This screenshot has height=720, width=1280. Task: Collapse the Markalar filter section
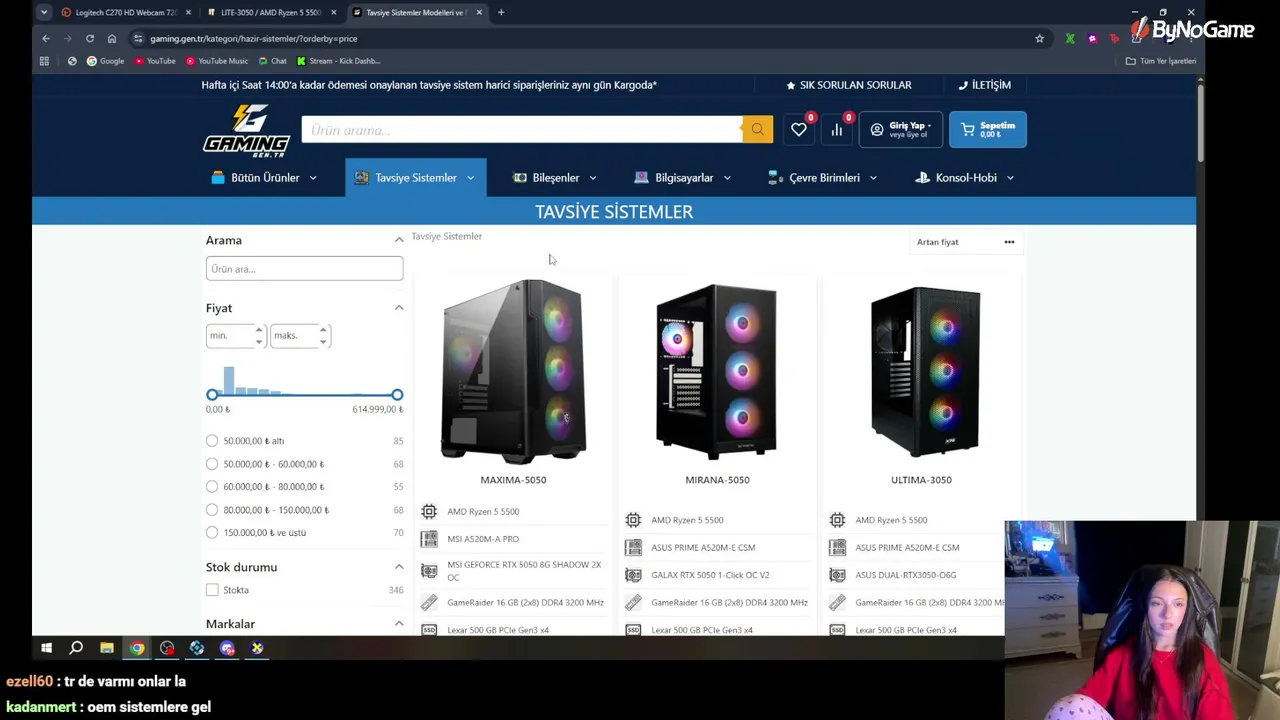tap(399, 624)
